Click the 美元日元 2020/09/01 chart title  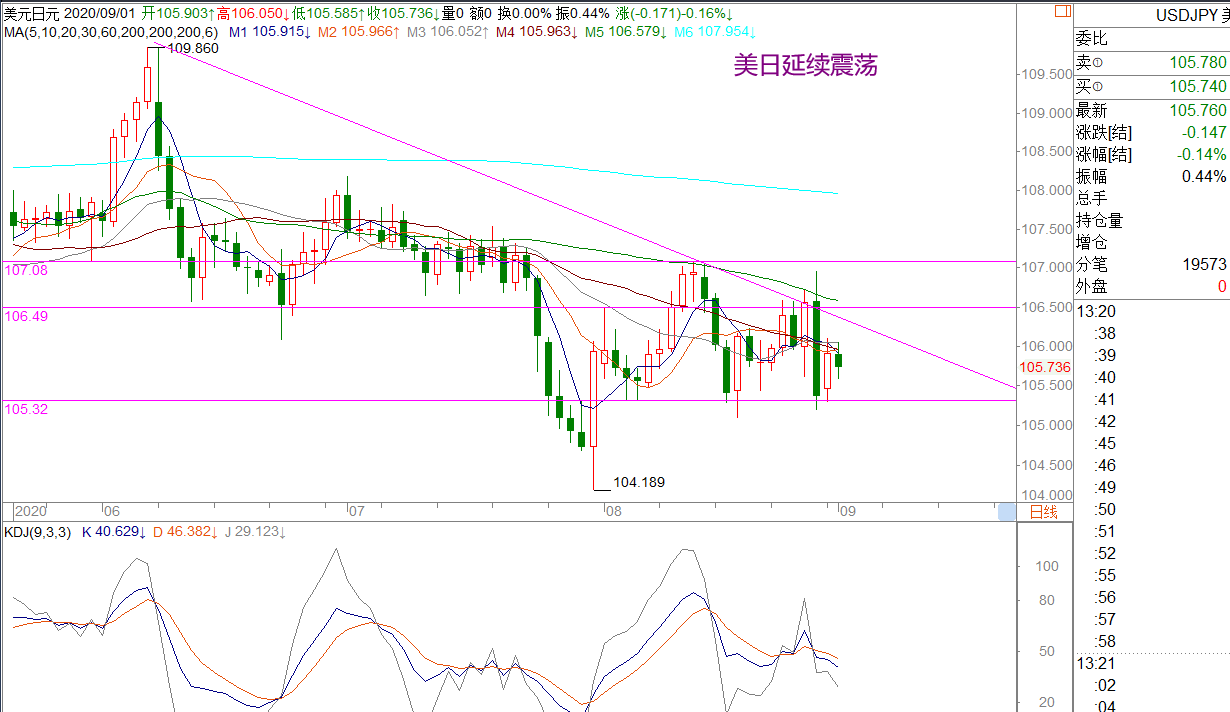click(x=69, y=13)
